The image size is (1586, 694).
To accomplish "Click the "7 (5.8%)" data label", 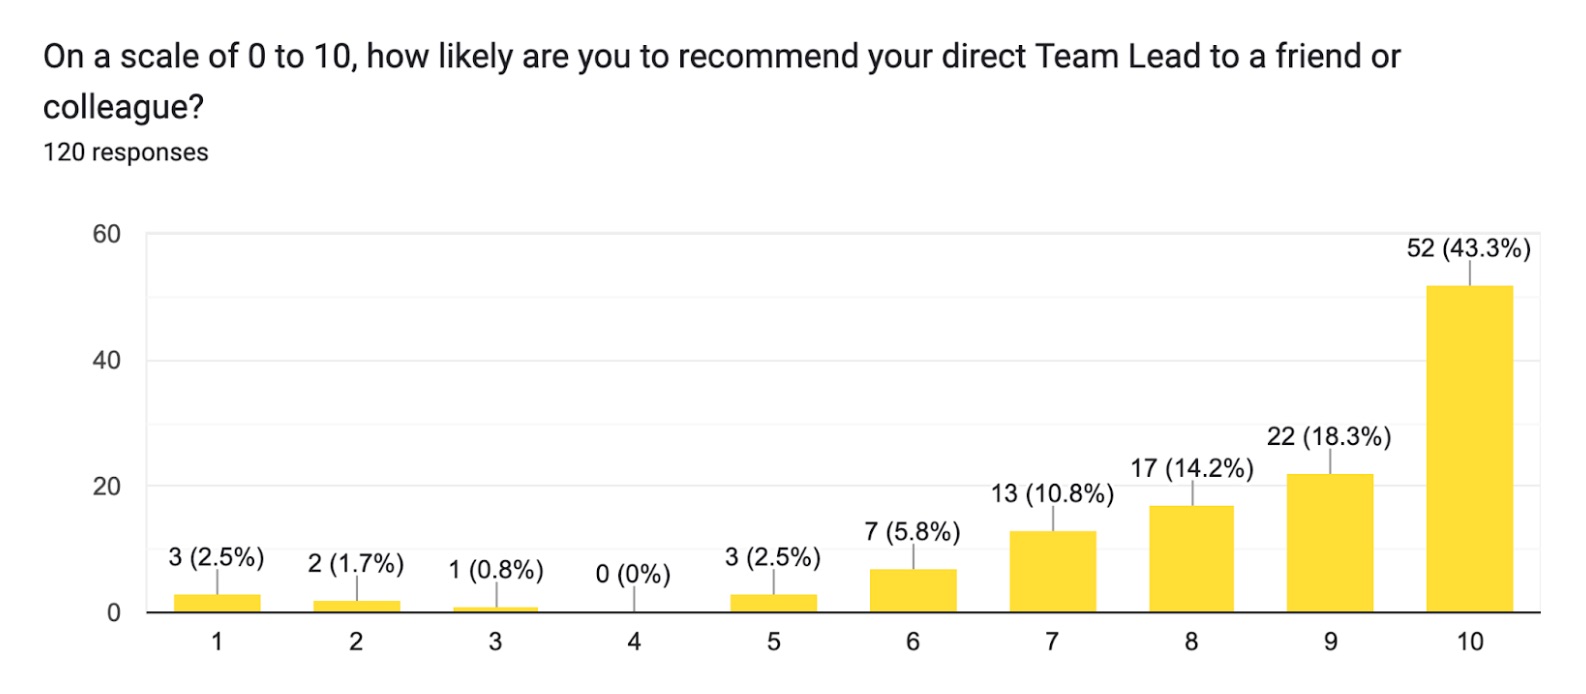I will tap(912, 531).
